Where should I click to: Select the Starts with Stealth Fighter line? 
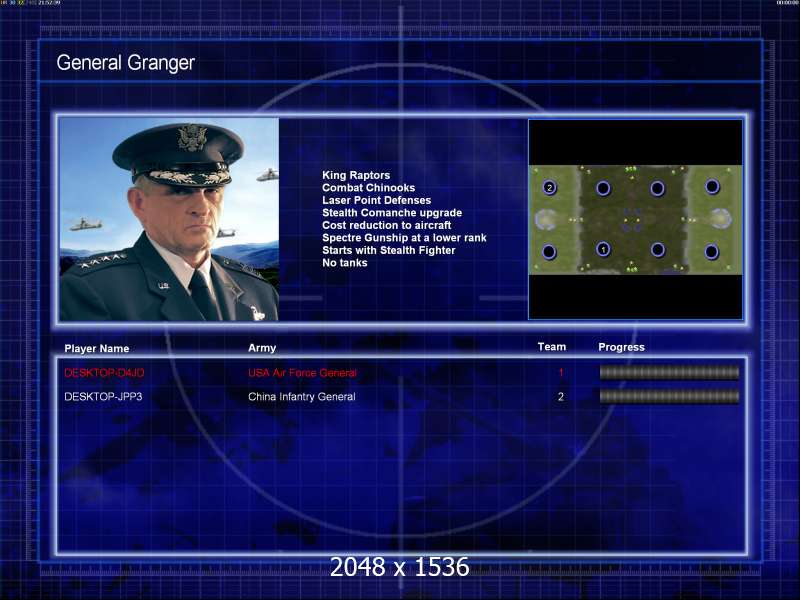point(389,250)
